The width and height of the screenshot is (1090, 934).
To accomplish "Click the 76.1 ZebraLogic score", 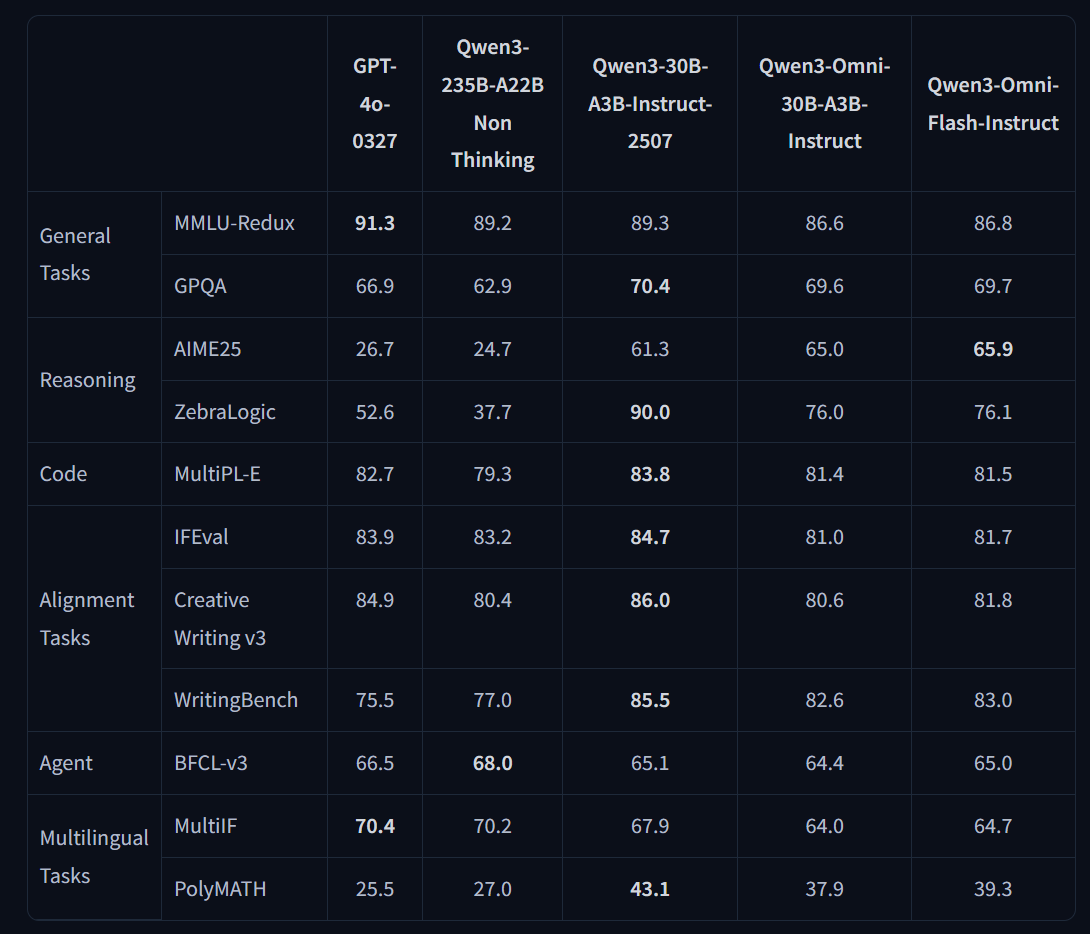I will point(993,412).
